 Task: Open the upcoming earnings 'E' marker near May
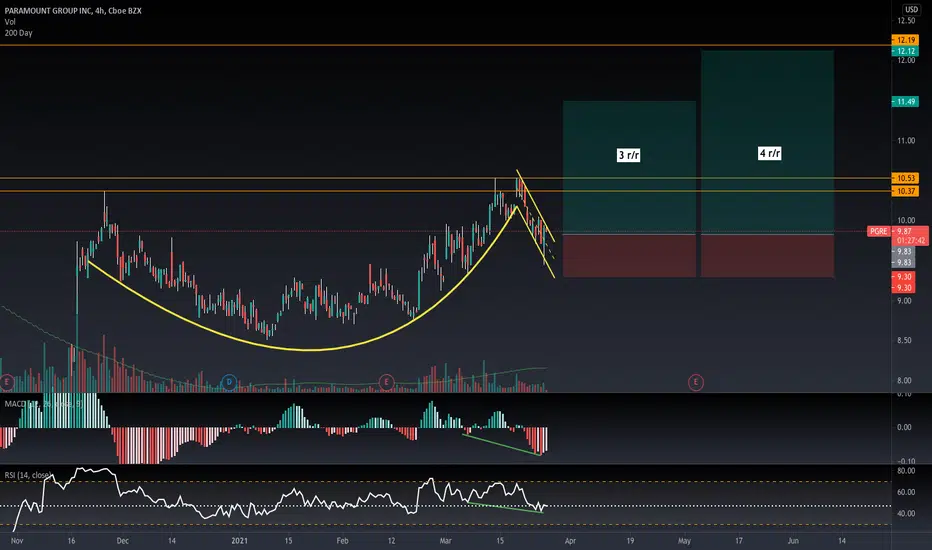(695, 382)
